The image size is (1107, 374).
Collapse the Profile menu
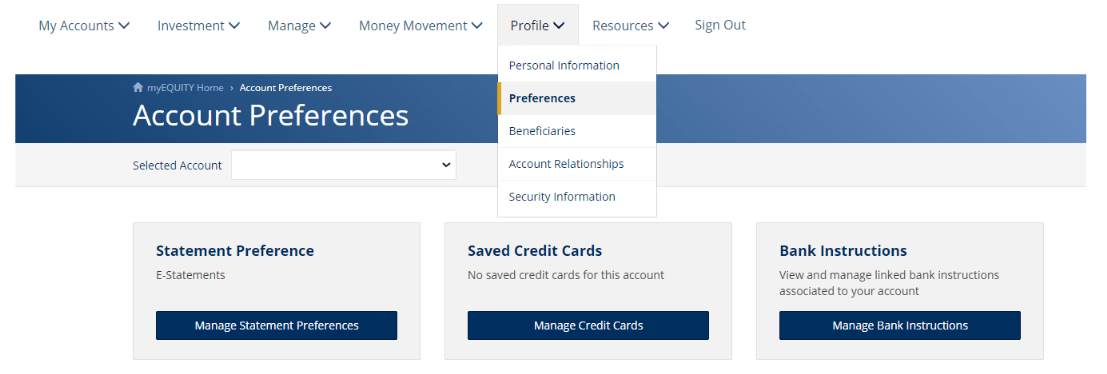[537, 25]
